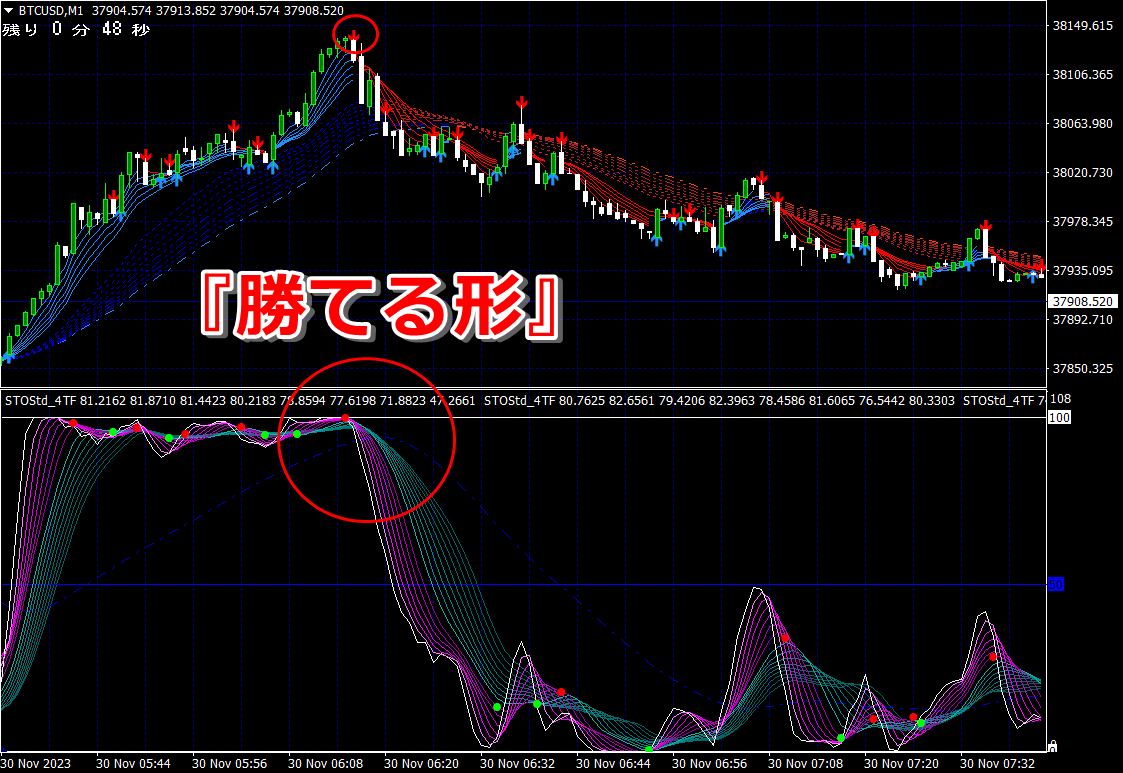Select the time label 30 Nov 07:08
The width and height of the screenshot is (1123, 773).
[x=805, y=764]
